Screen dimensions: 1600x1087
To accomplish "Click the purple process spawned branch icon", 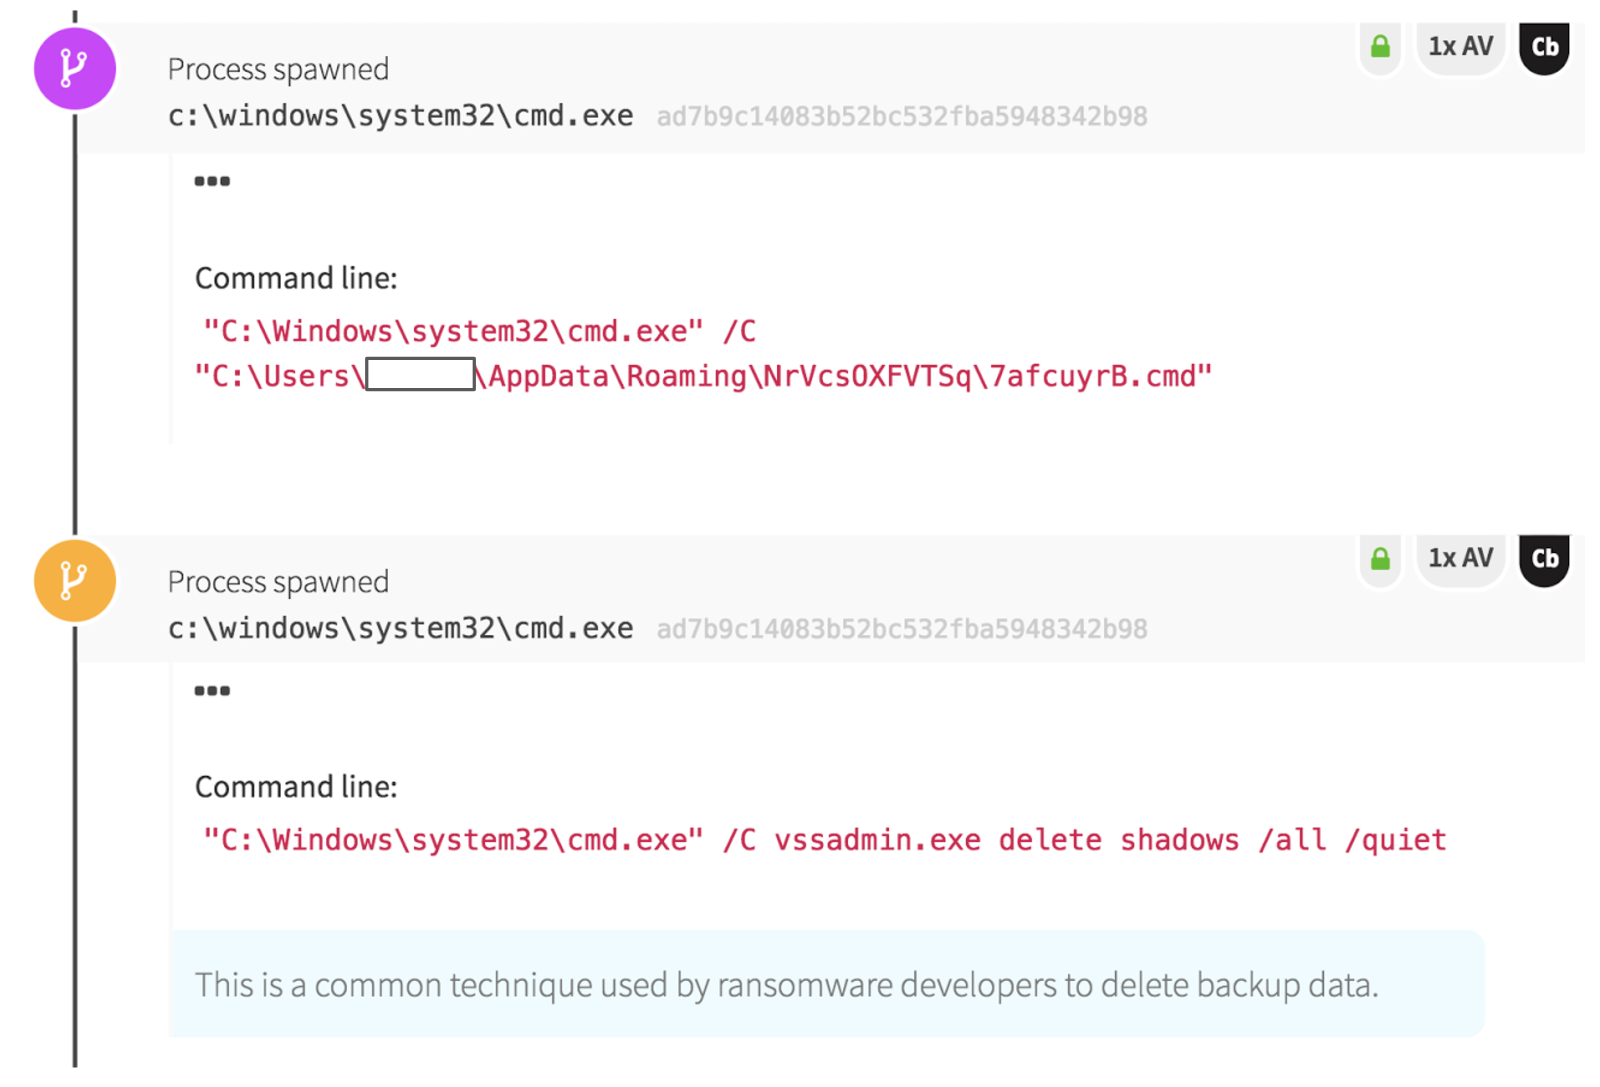I will click(x=74, y=69).
